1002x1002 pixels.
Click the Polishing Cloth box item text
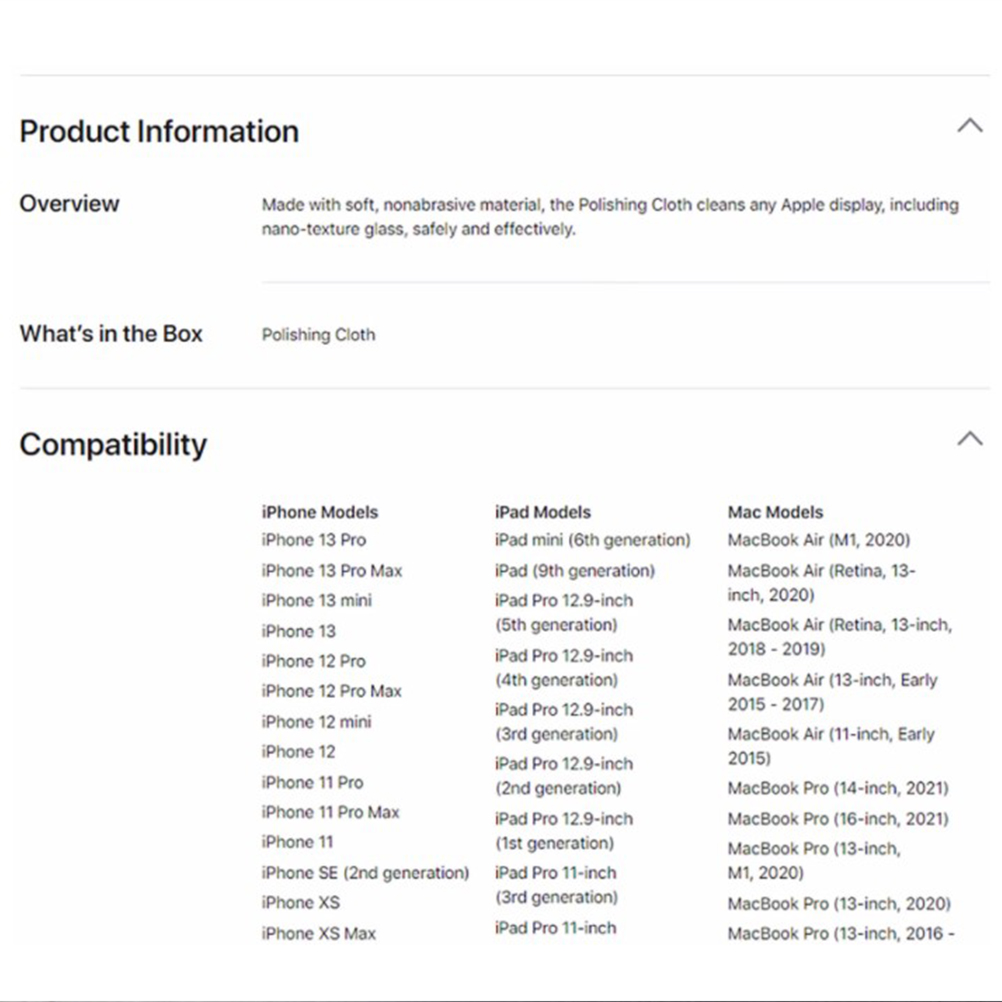pos(318,335)
